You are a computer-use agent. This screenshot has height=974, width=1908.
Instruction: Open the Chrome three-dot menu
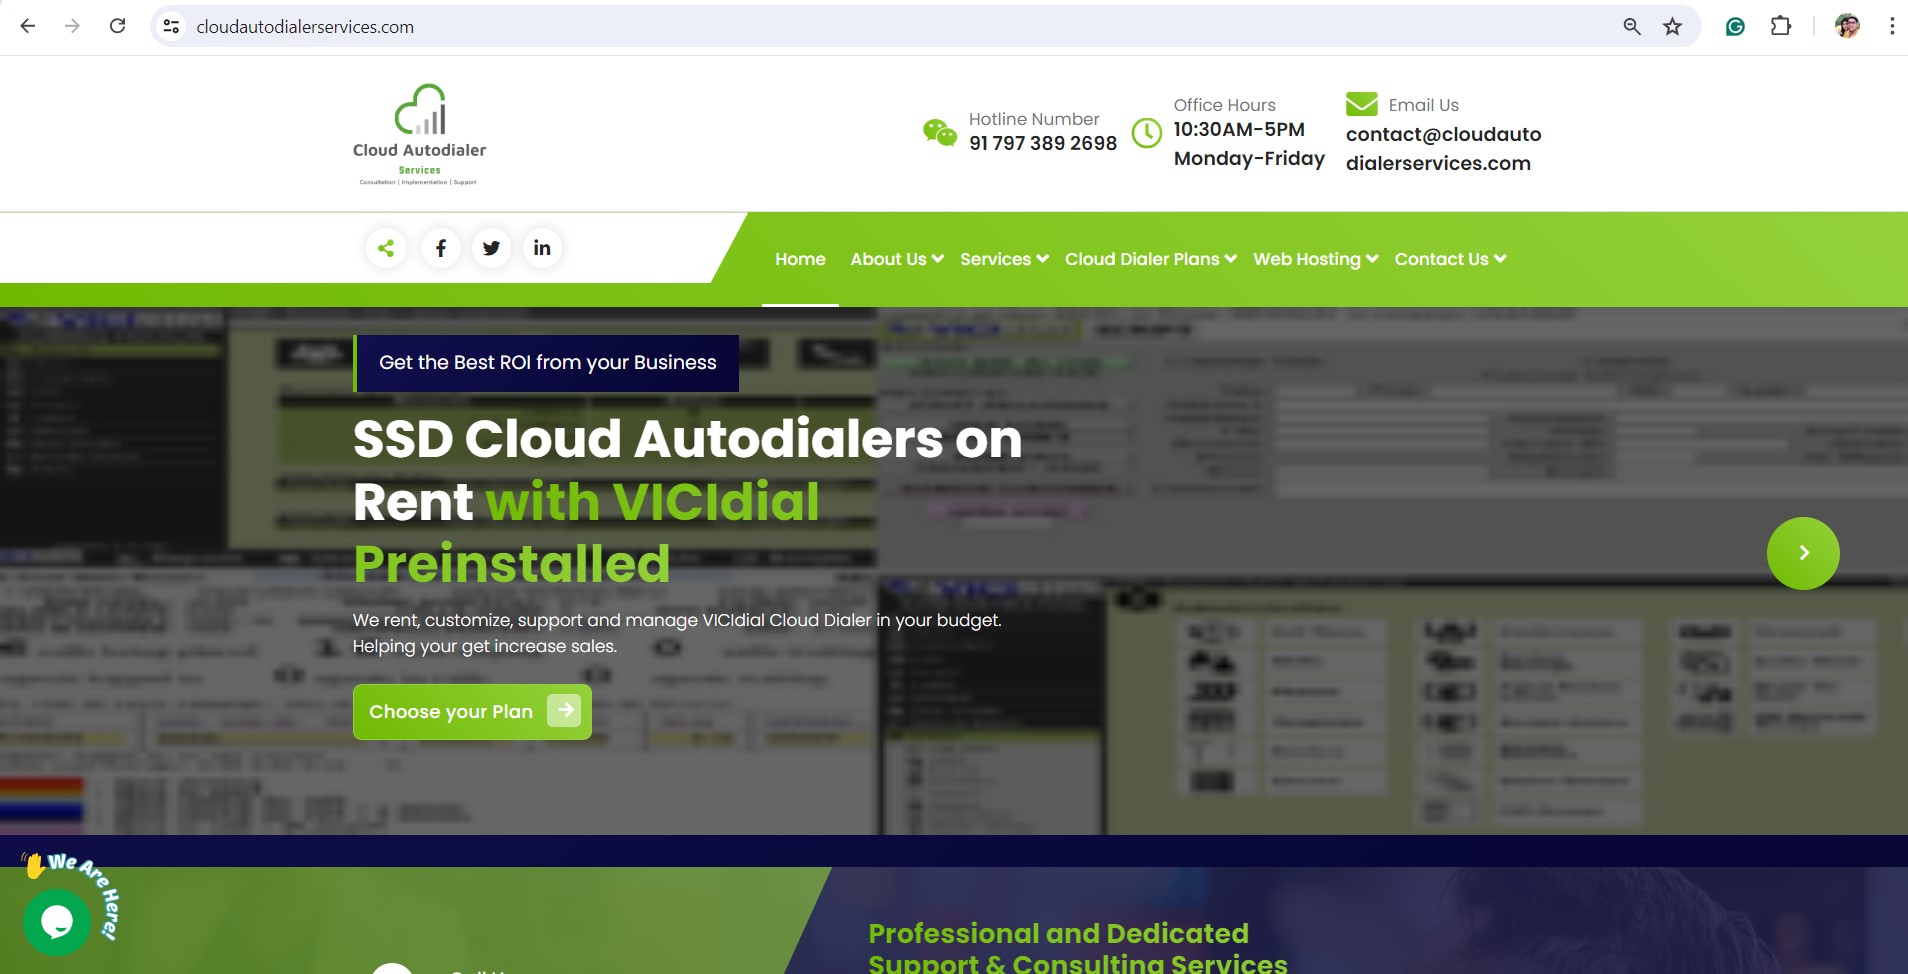tap(1892, 26)
